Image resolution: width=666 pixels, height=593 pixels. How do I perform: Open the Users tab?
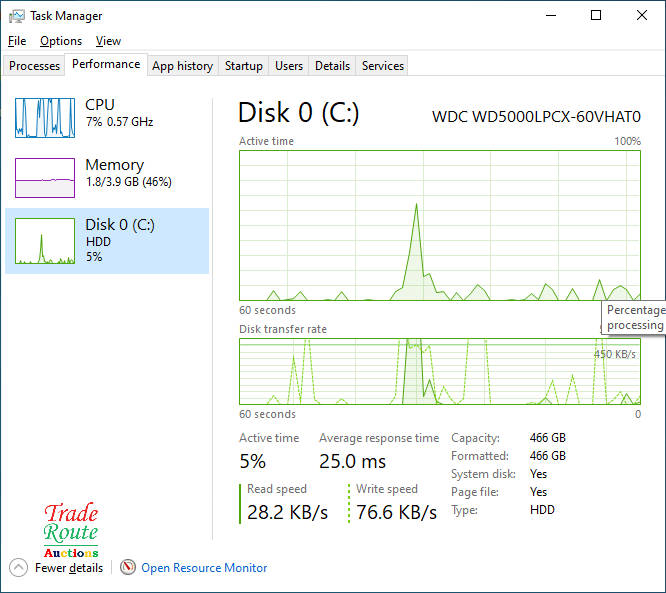pyautogui.click(x=289, y=66)
